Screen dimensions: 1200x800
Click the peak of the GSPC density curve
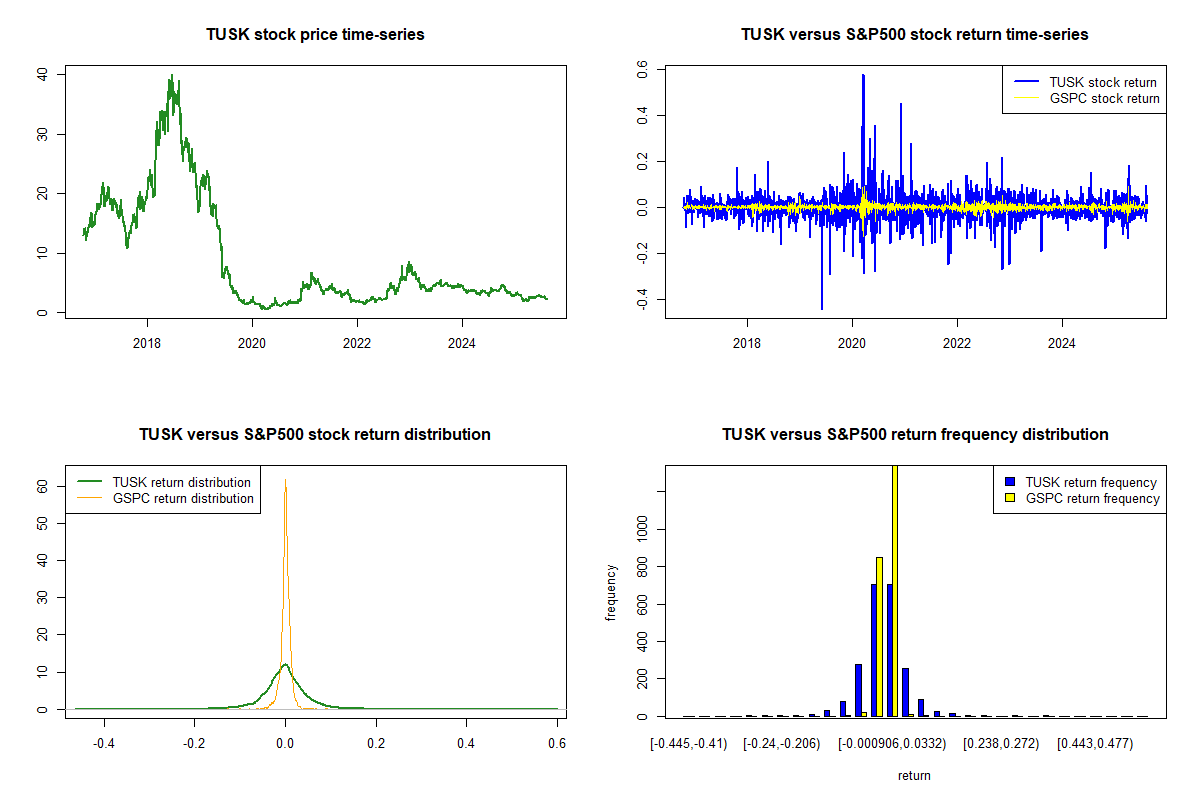point(285,481)
